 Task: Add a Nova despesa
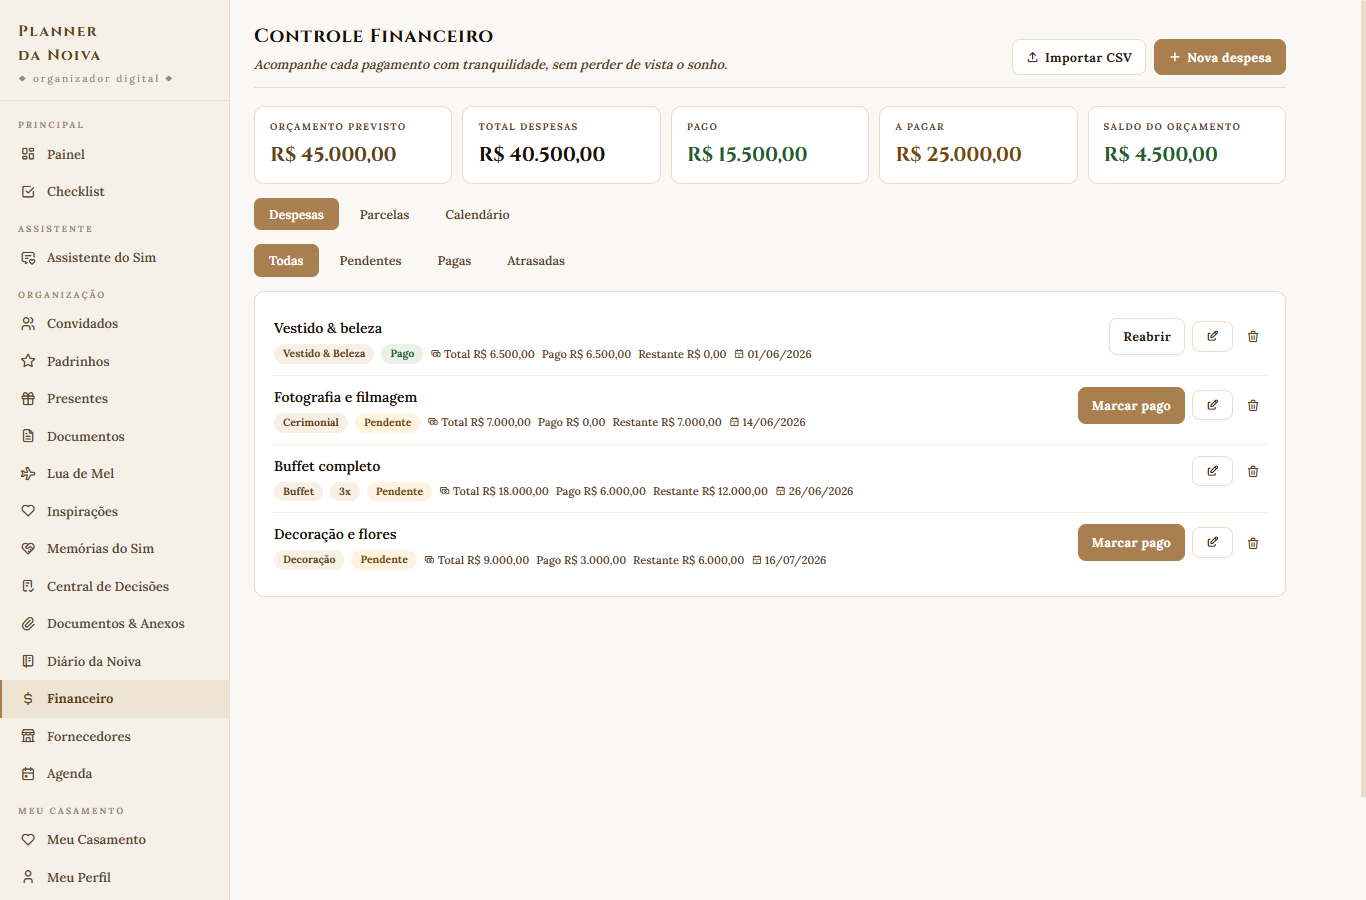coord(1220,57)
